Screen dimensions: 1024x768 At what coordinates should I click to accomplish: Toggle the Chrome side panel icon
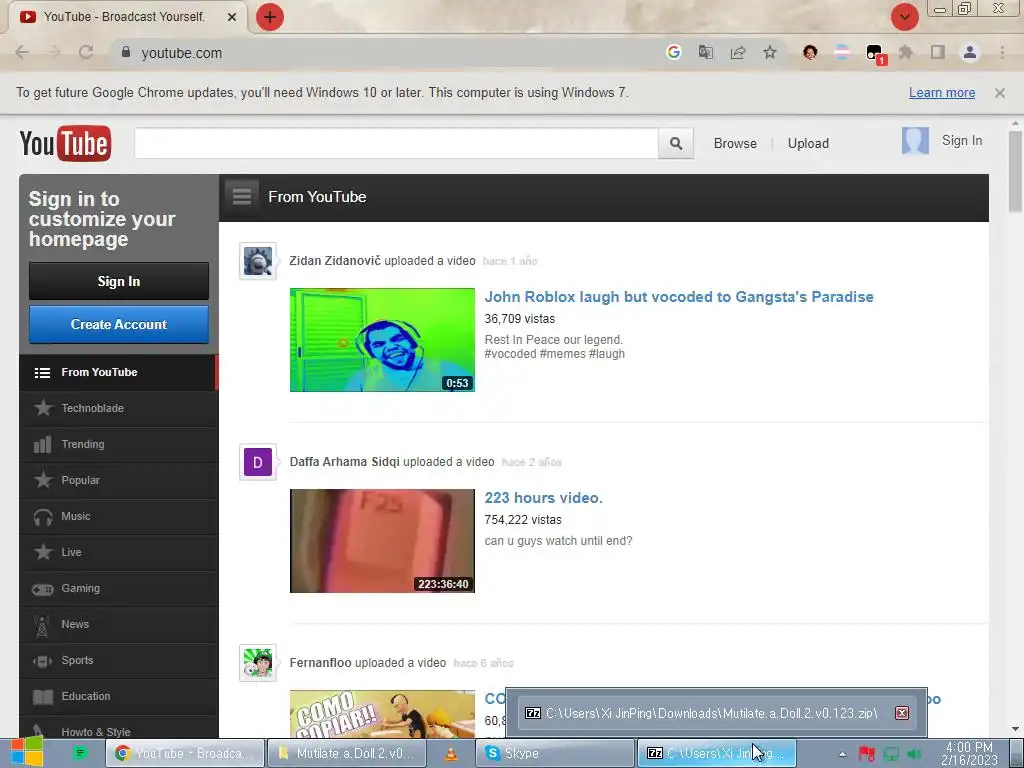(x=938, y=52)
